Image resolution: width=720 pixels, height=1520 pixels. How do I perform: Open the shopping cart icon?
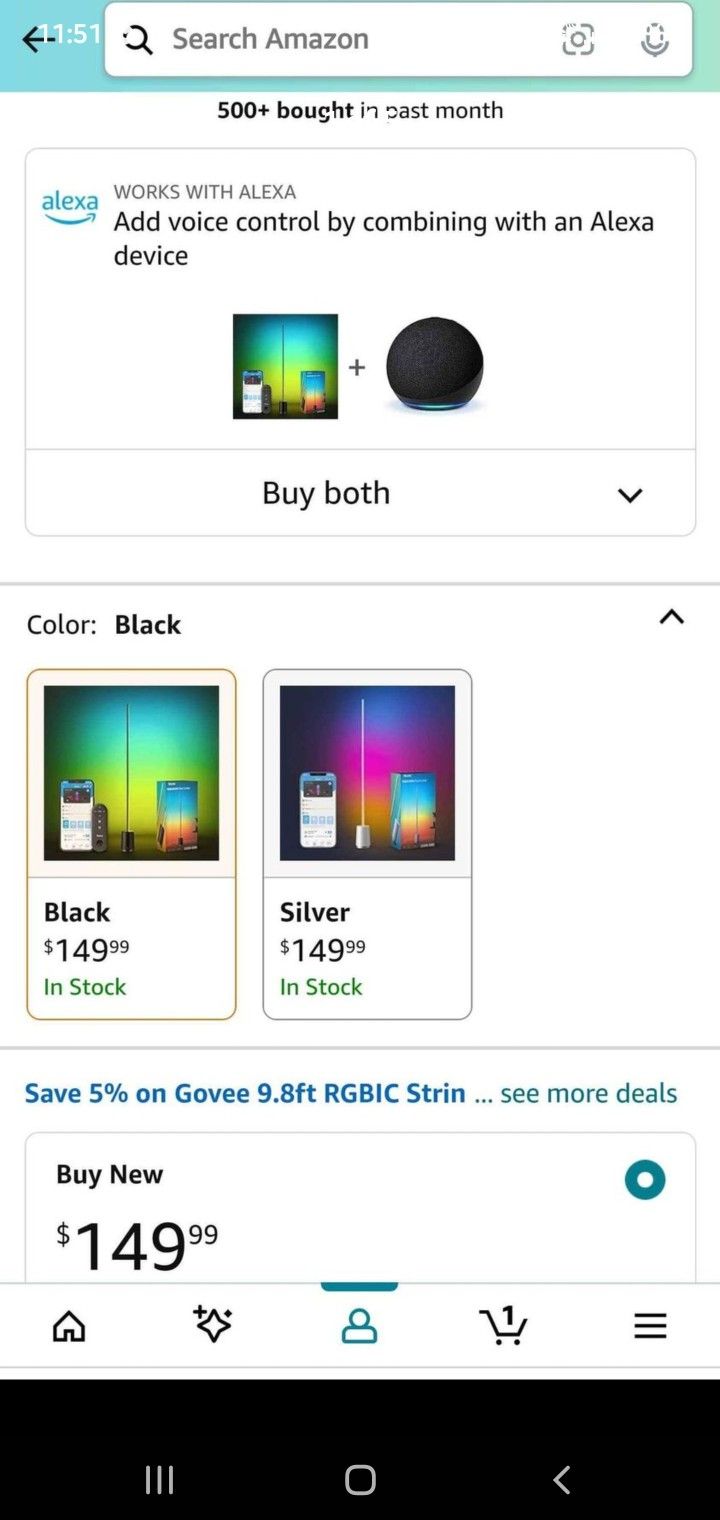tap(503, 1325)
